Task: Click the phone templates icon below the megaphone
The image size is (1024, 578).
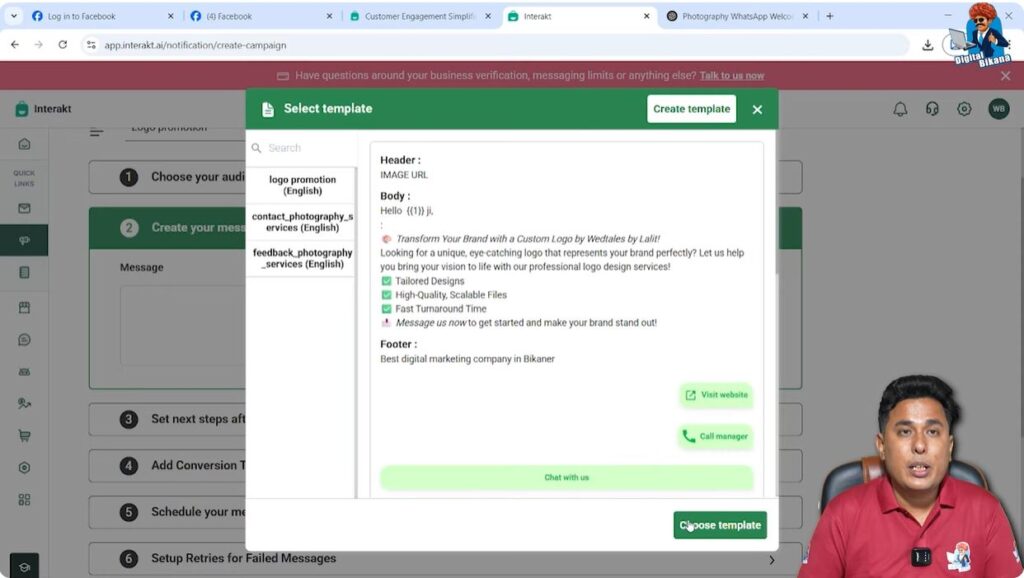Action: click(x=24, y=272)
